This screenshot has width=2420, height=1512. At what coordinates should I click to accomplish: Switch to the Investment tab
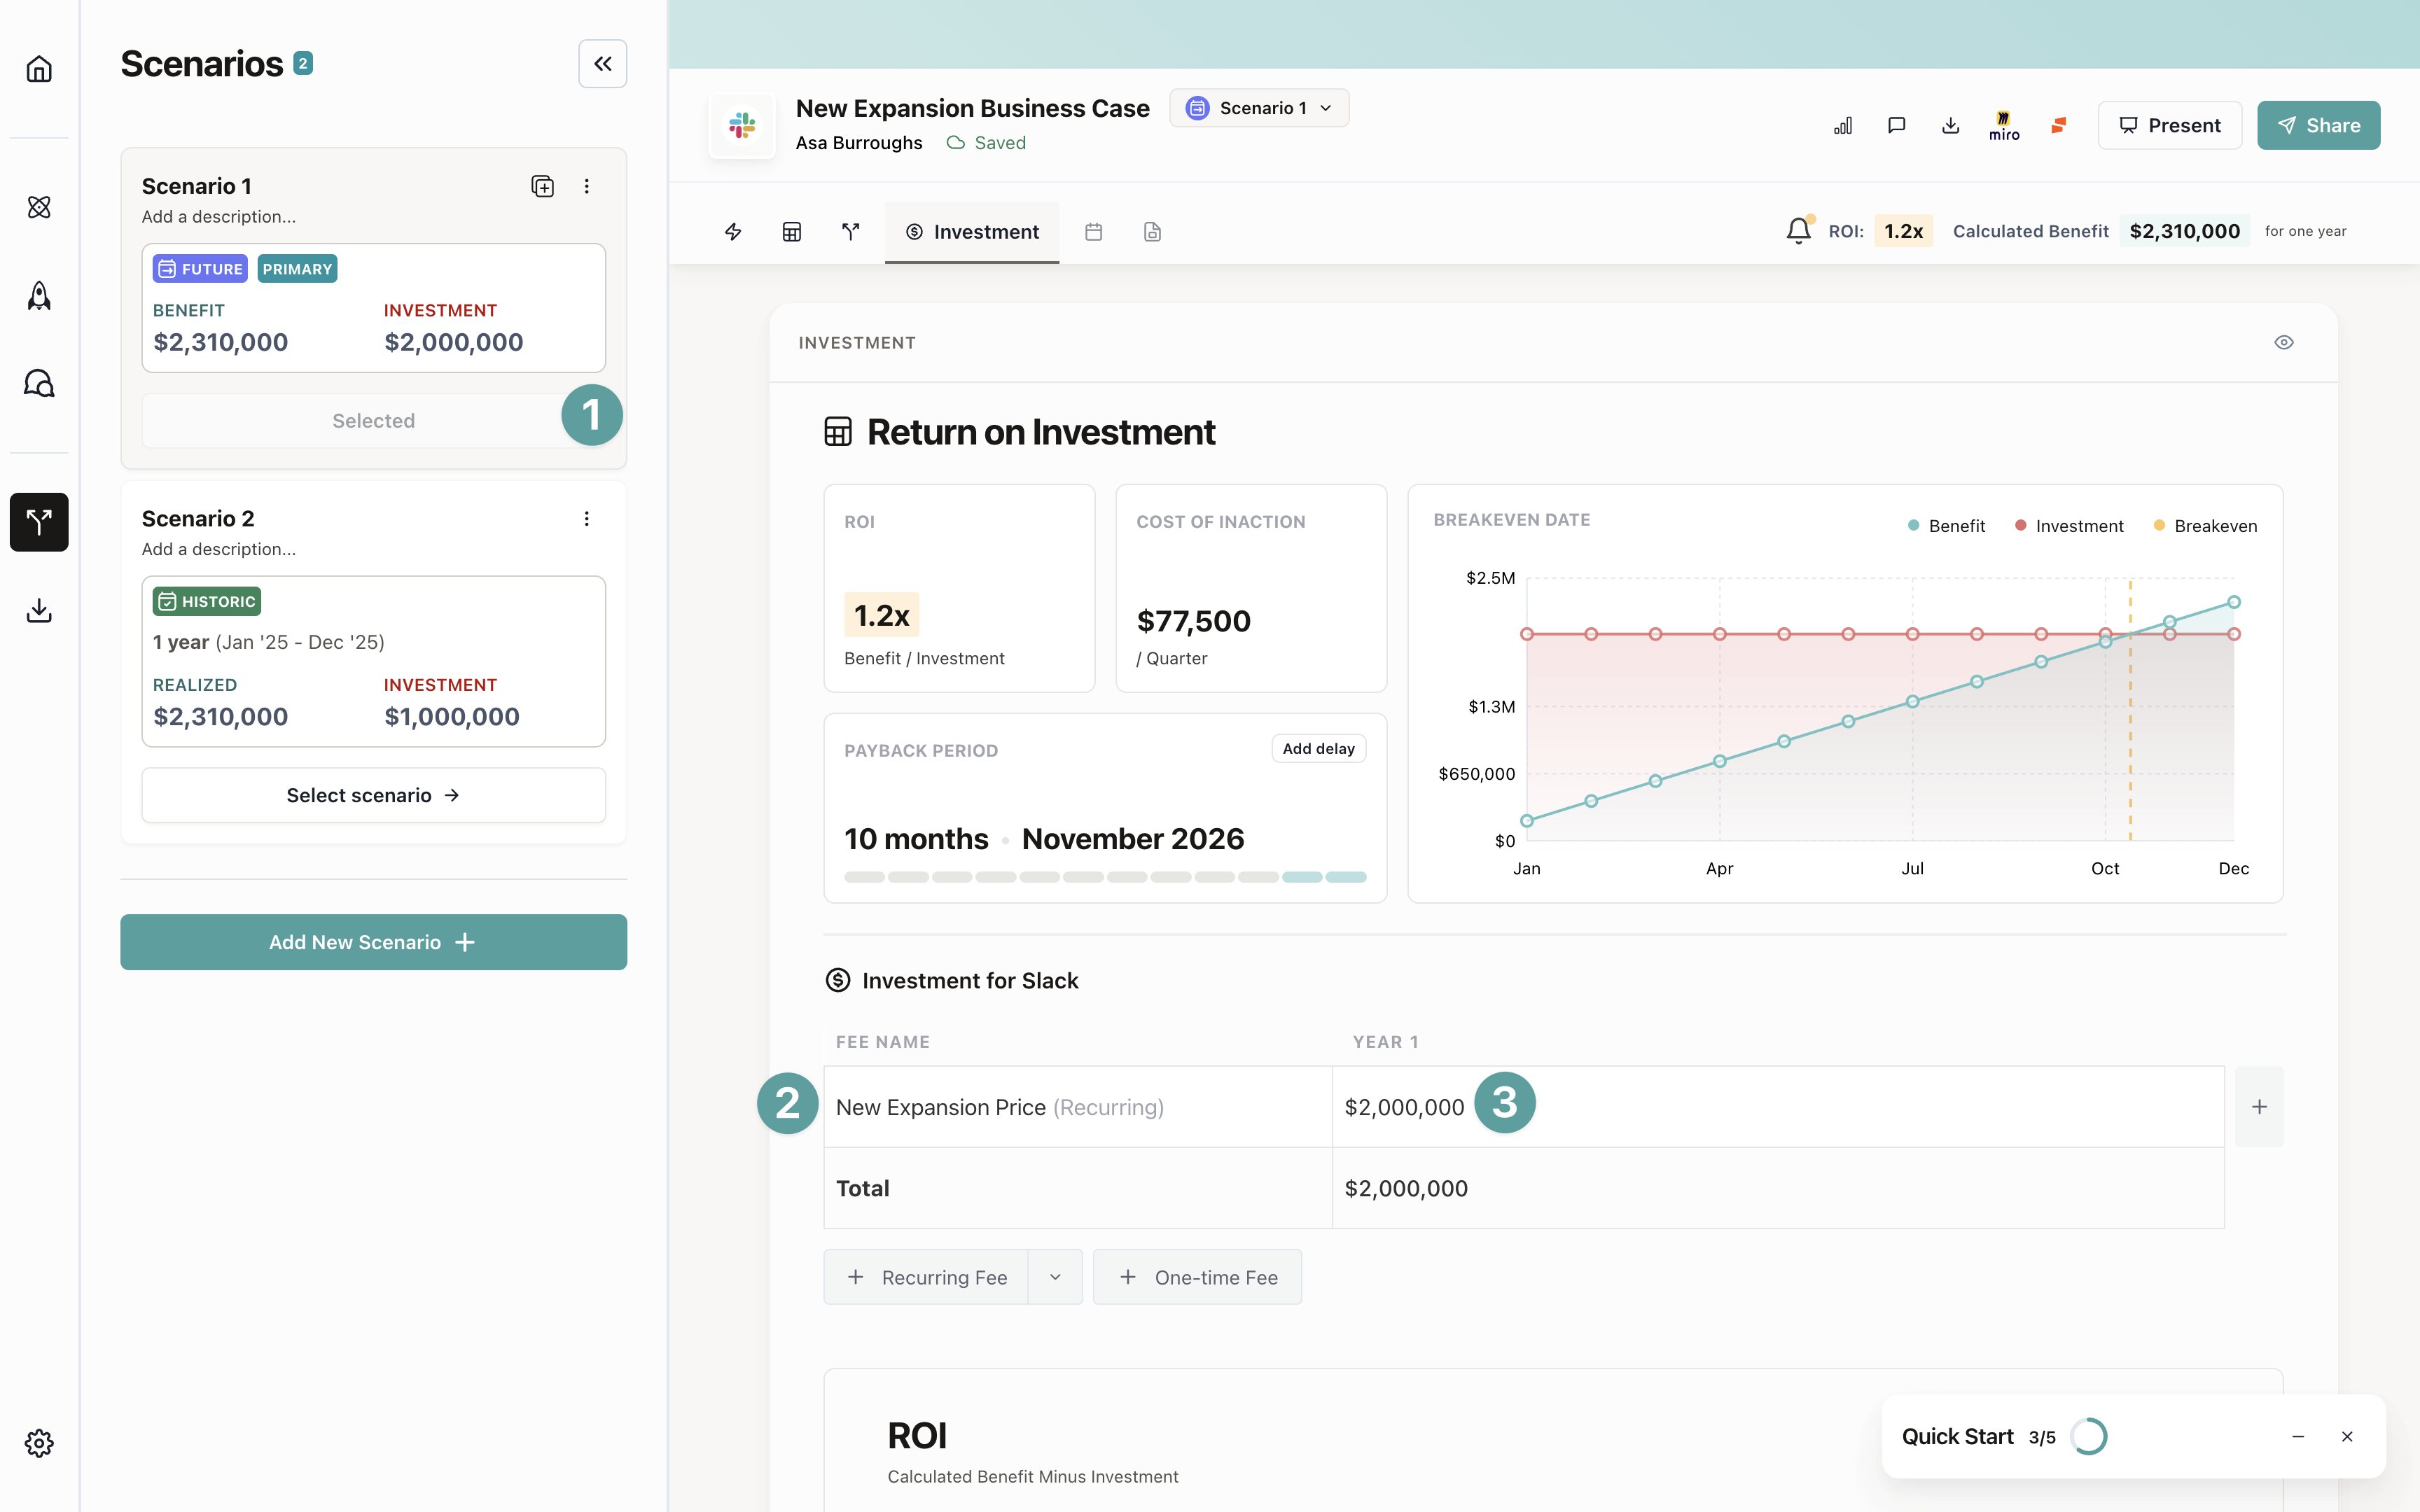[x=972, y=232]
